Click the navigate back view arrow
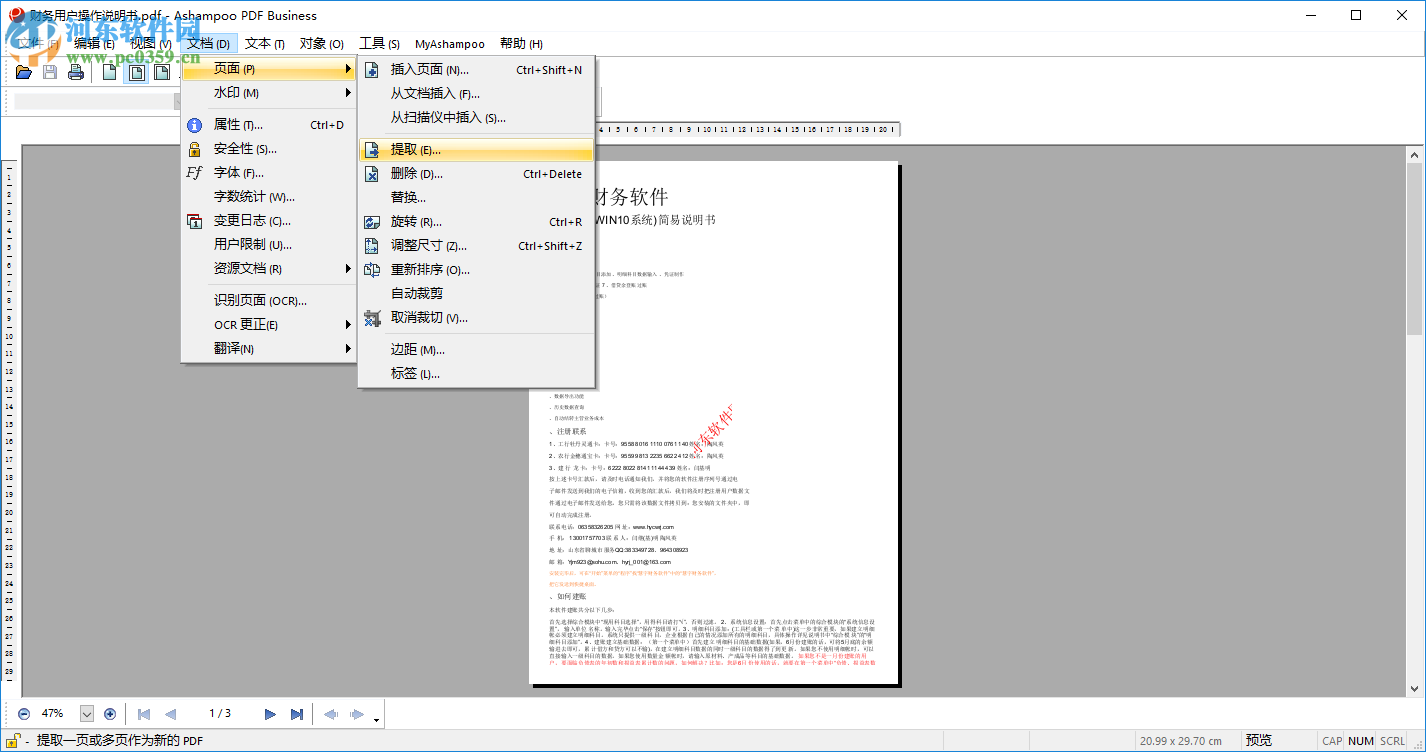 pyautogui.click(x=331, y=714)
